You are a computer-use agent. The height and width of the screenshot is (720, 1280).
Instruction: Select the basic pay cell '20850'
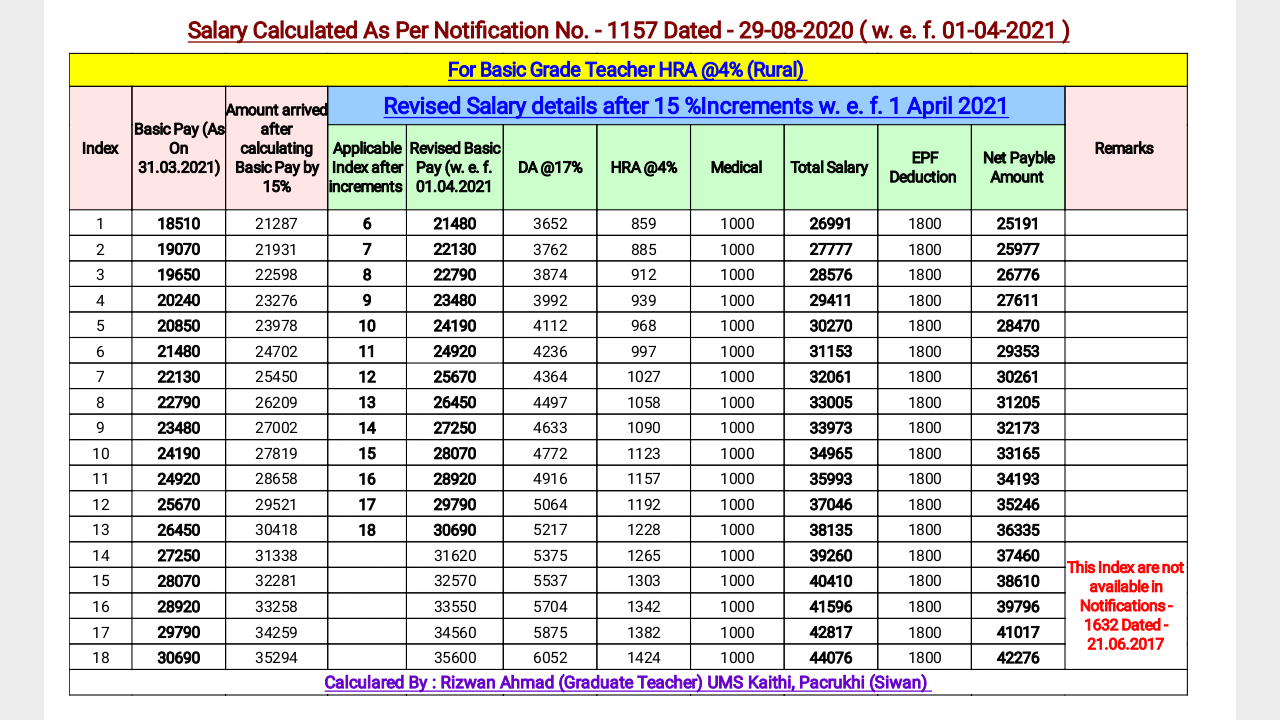(x=179, y=326)
